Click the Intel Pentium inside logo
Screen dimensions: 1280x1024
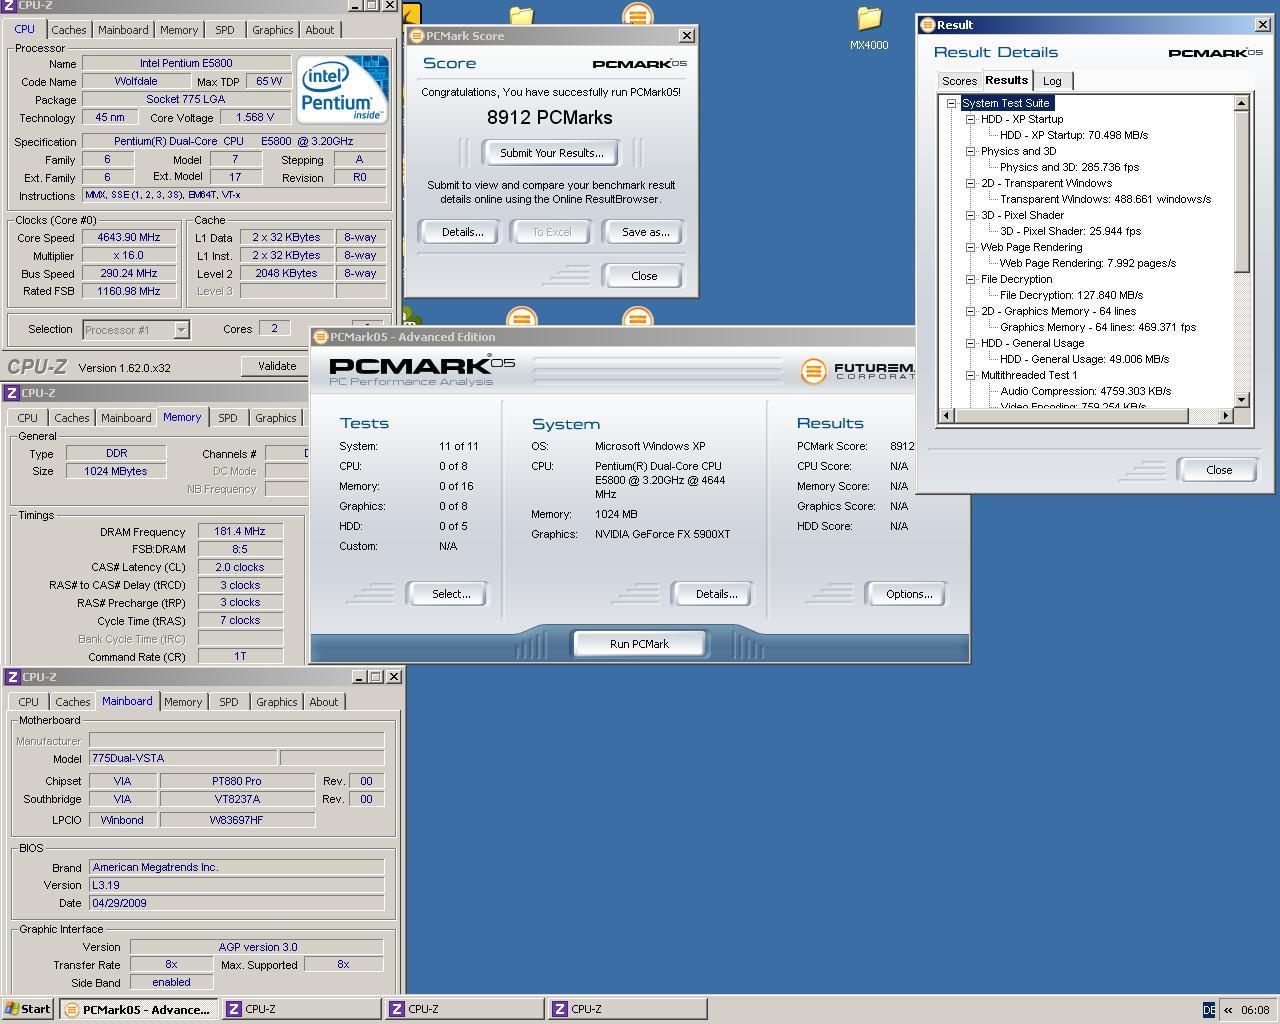[343, 90]
